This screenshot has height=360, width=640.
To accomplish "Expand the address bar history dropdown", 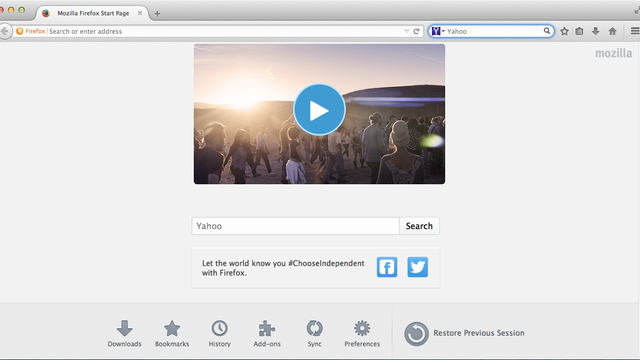I will (407, 31).
